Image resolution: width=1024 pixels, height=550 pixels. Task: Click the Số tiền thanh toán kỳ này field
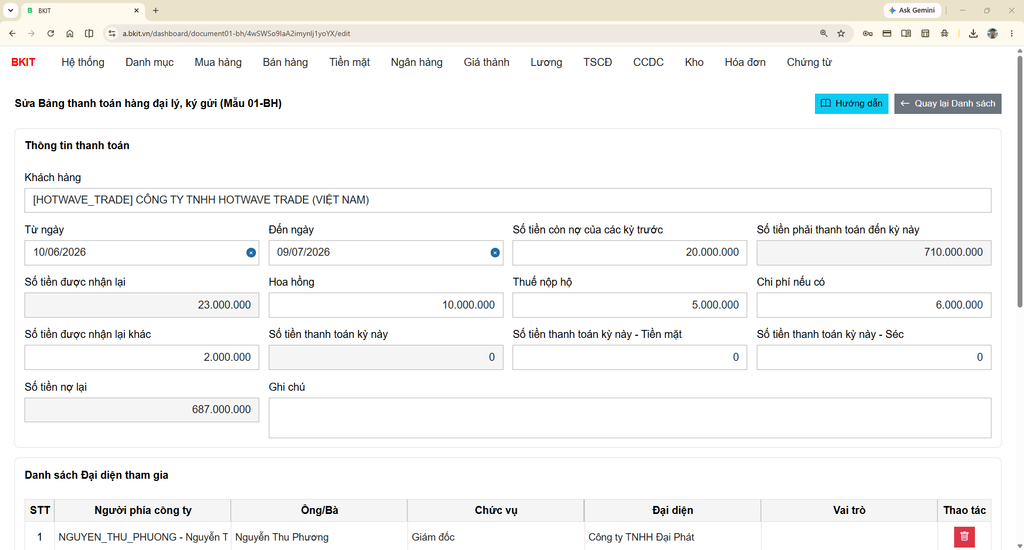[x=386, y=357]
